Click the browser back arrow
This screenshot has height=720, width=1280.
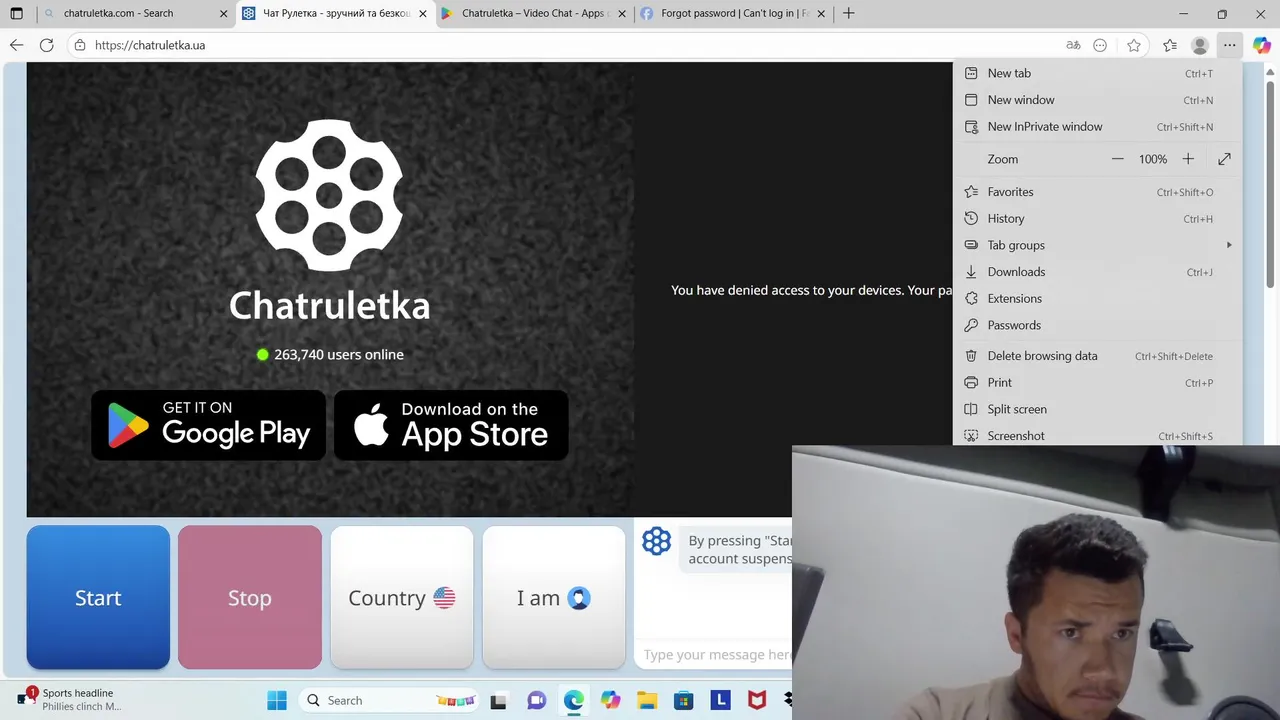coord(16,45)
